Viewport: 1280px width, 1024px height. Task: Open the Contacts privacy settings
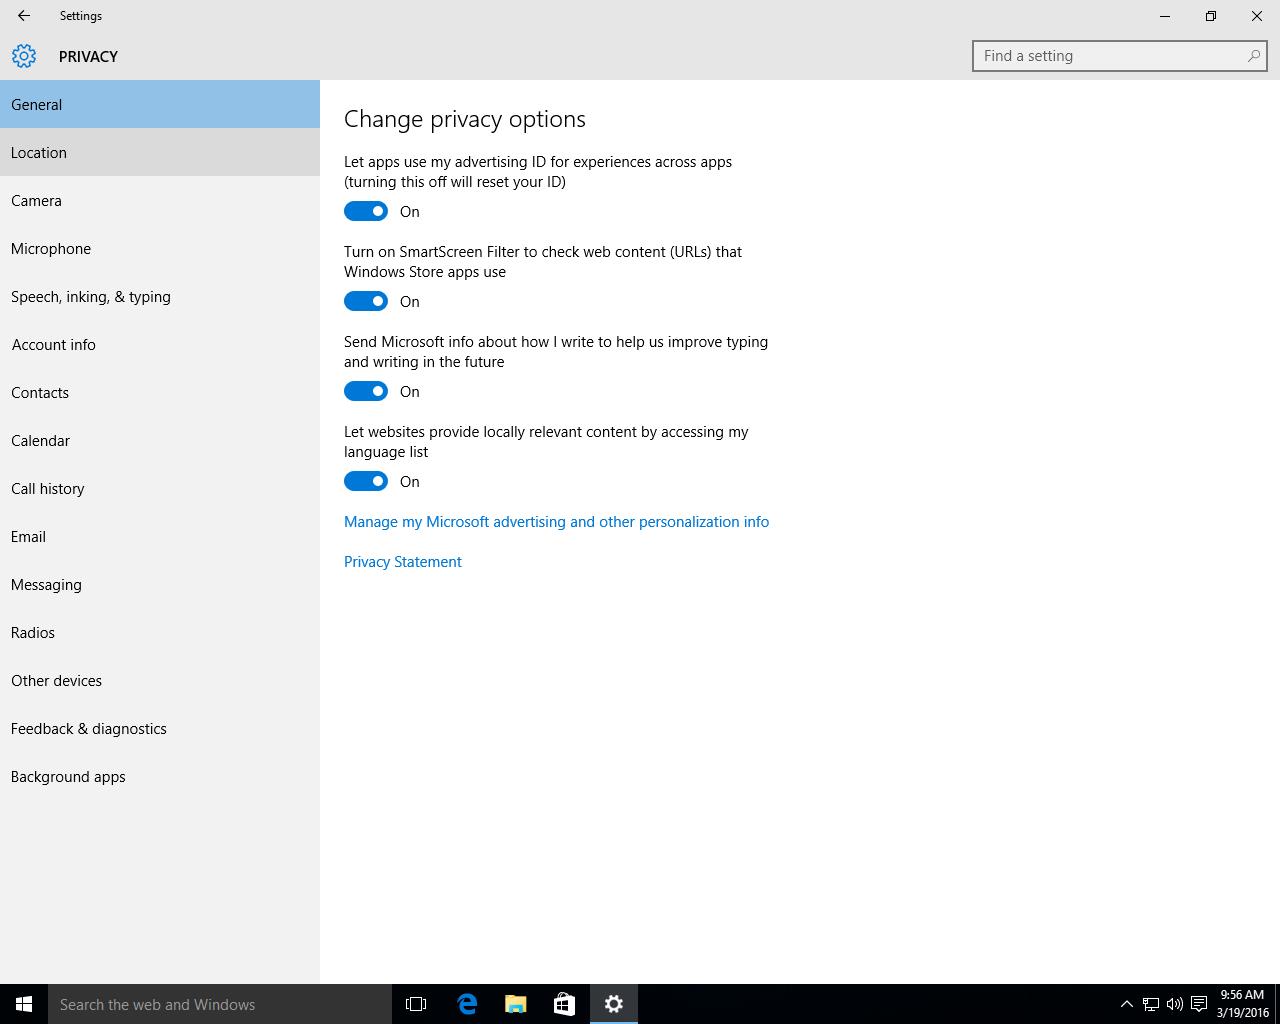pyautogui.click(x=160, y=392)
